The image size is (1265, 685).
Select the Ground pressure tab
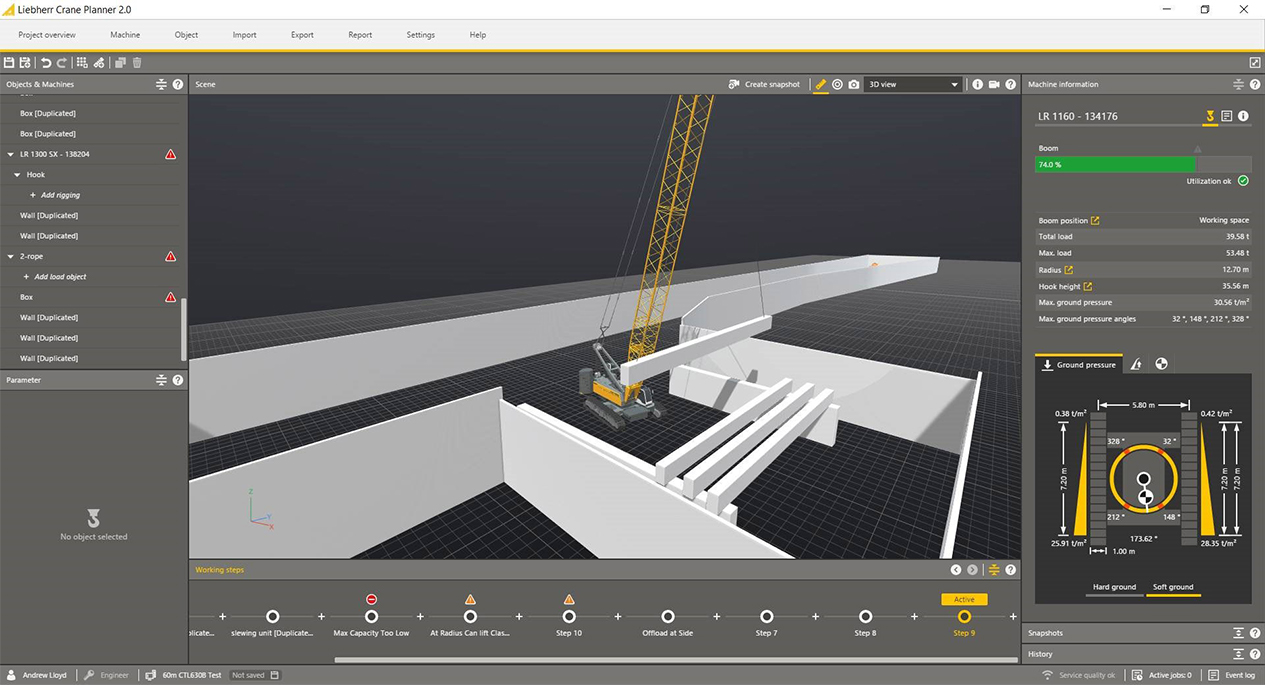pos(1078,365)
